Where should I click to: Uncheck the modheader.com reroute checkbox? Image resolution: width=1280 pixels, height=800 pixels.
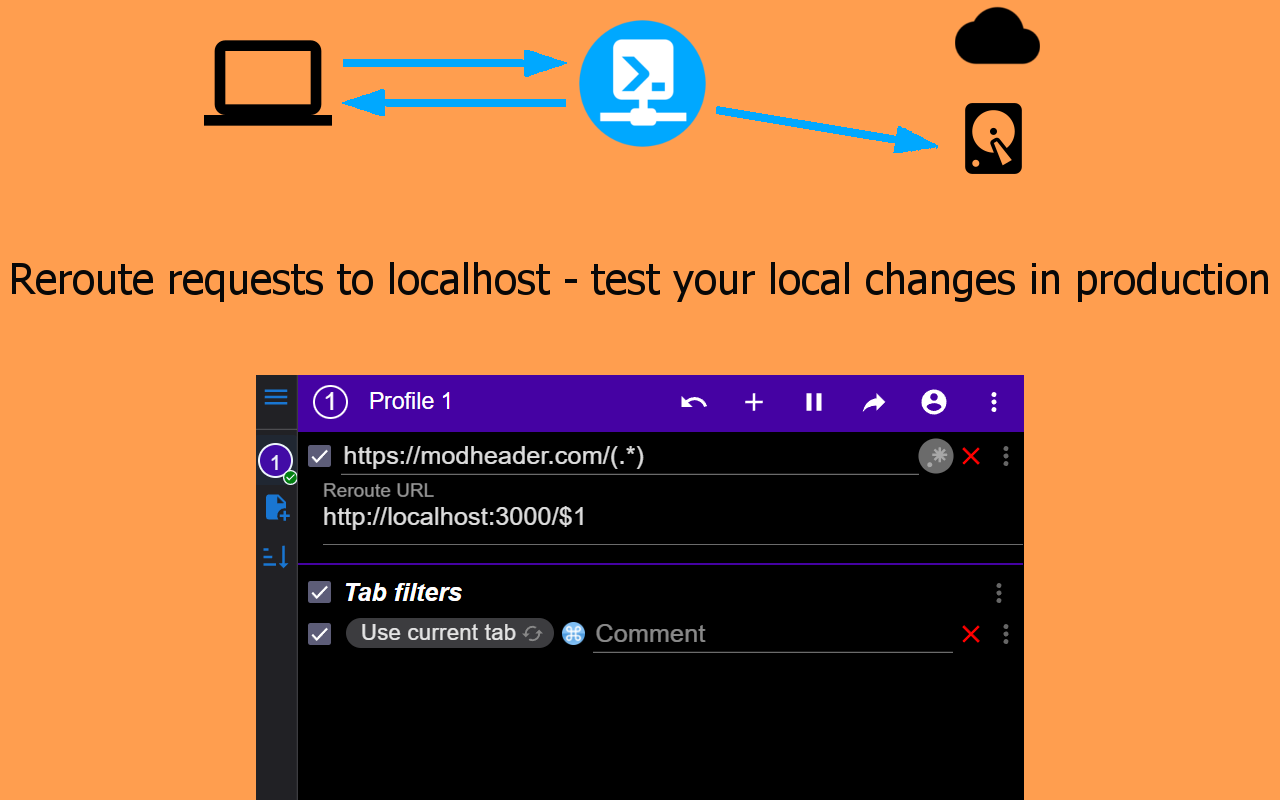319,456
